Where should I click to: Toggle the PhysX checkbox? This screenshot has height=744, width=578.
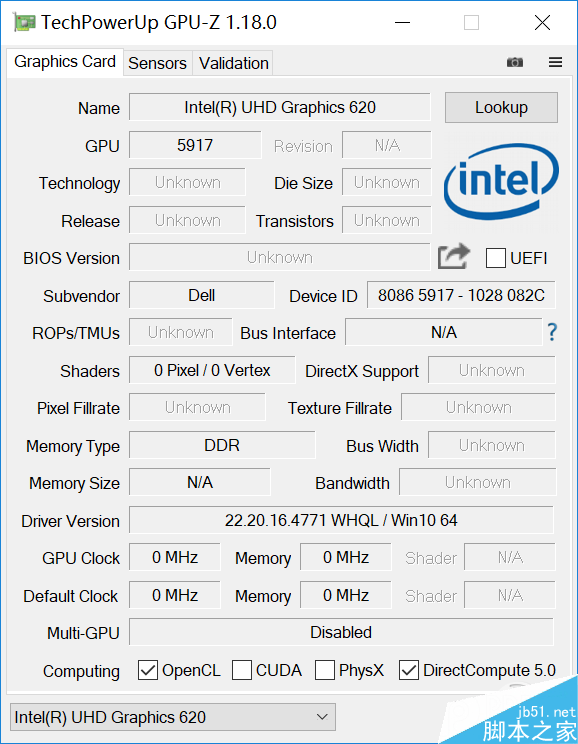tap(325, 670)
